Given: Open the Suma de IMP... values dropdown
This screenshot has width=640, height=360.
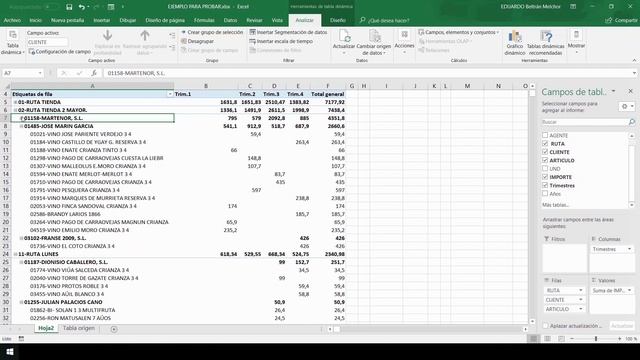Looking at the screenshot, I should (x=629, y=290).
